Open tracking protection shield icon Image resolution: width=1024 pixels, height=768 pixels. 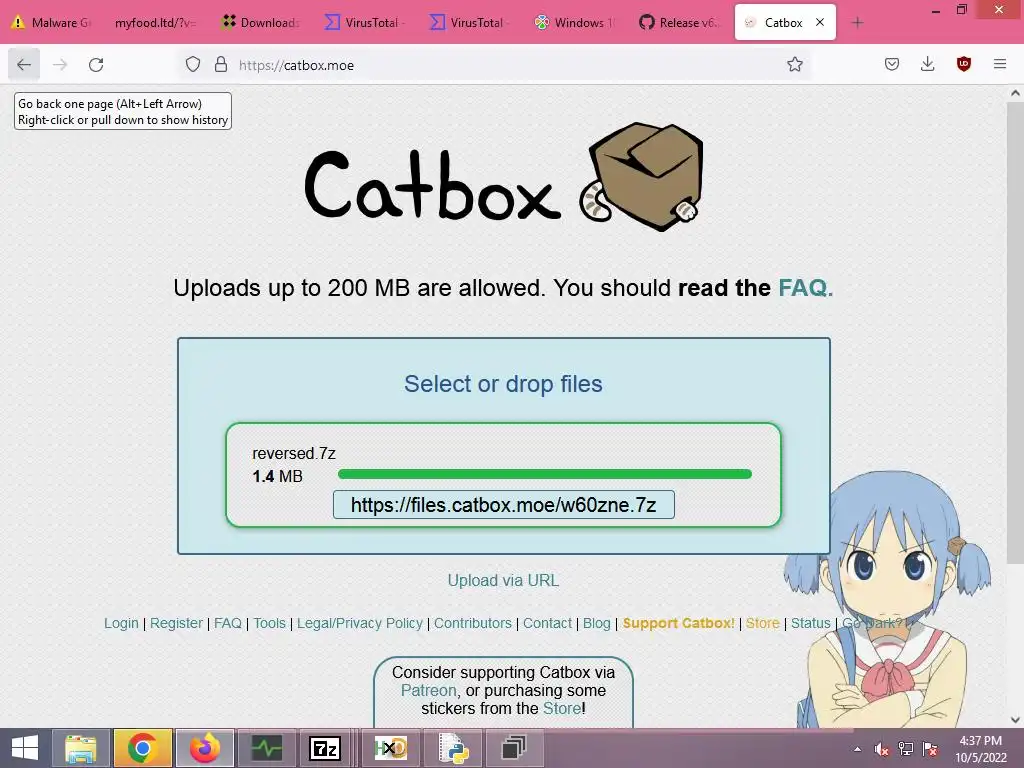pos(193,65)
